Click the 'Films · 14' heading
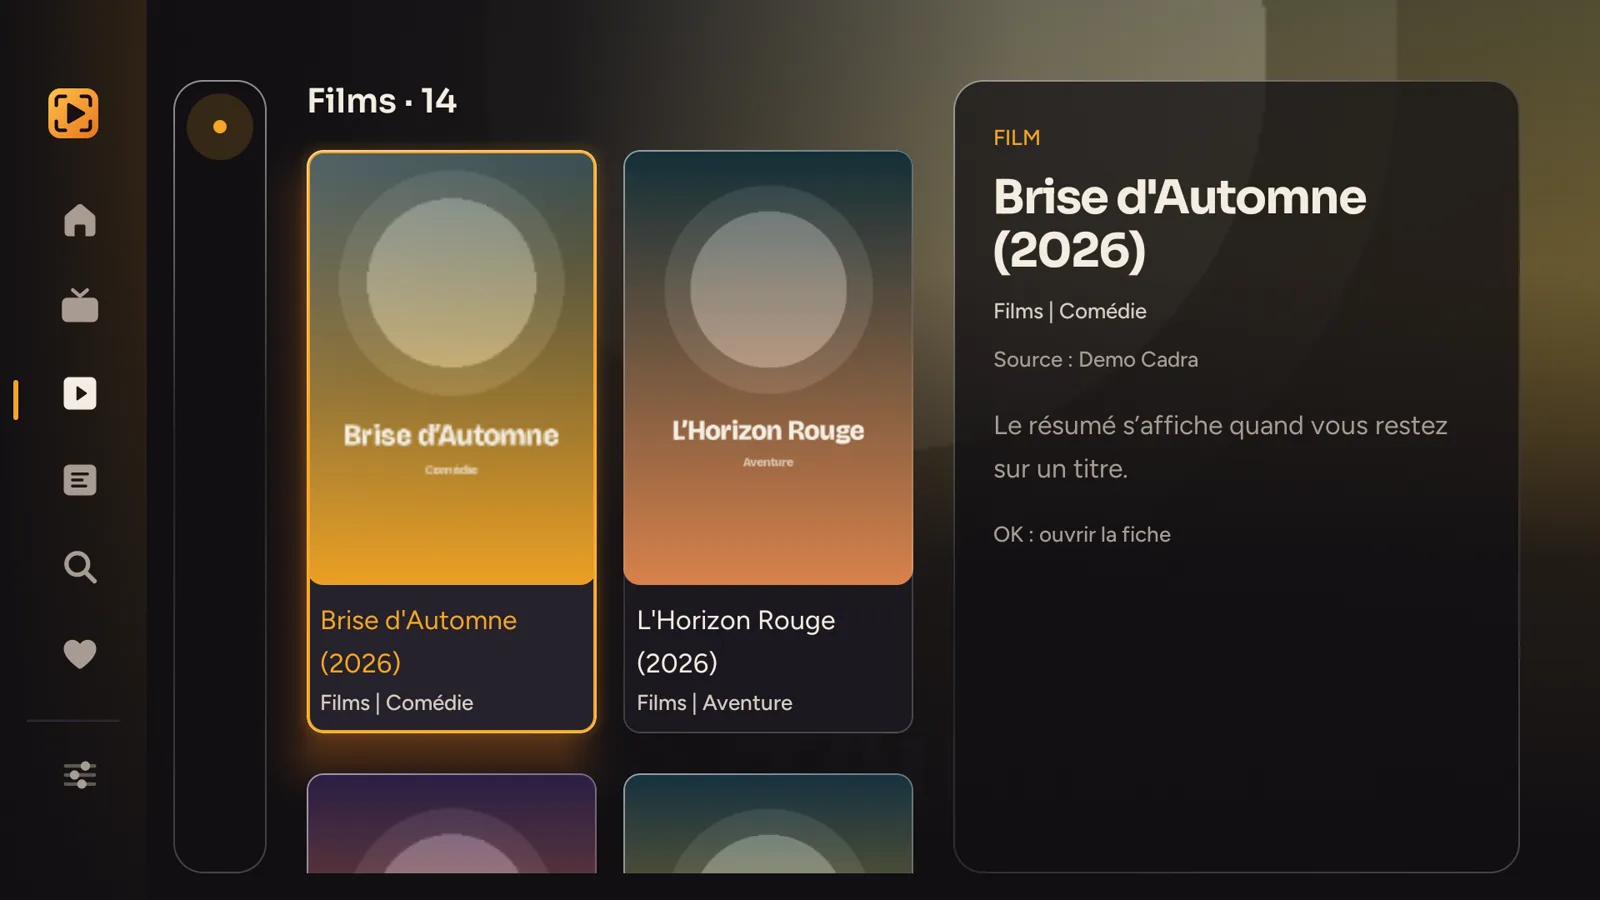 382,101
